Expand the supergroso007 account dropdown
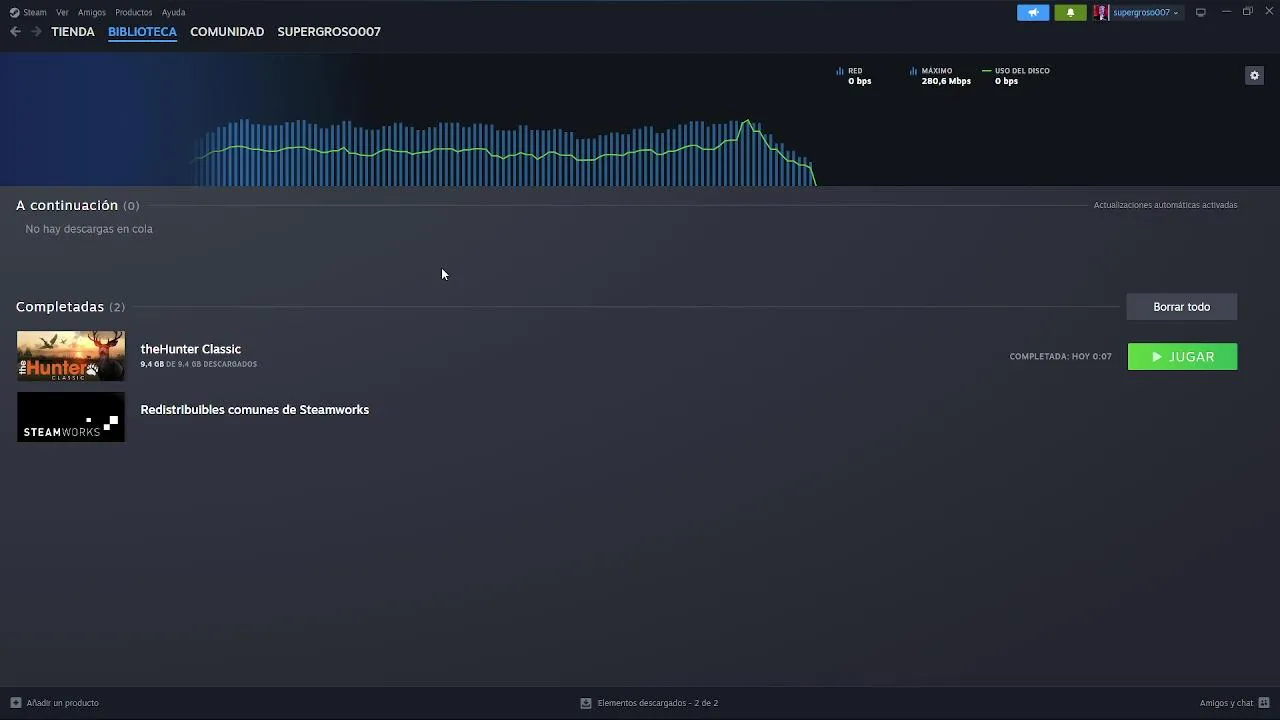The height and width of the screenshot is (720, 1280). click(x=1145, y=12)
